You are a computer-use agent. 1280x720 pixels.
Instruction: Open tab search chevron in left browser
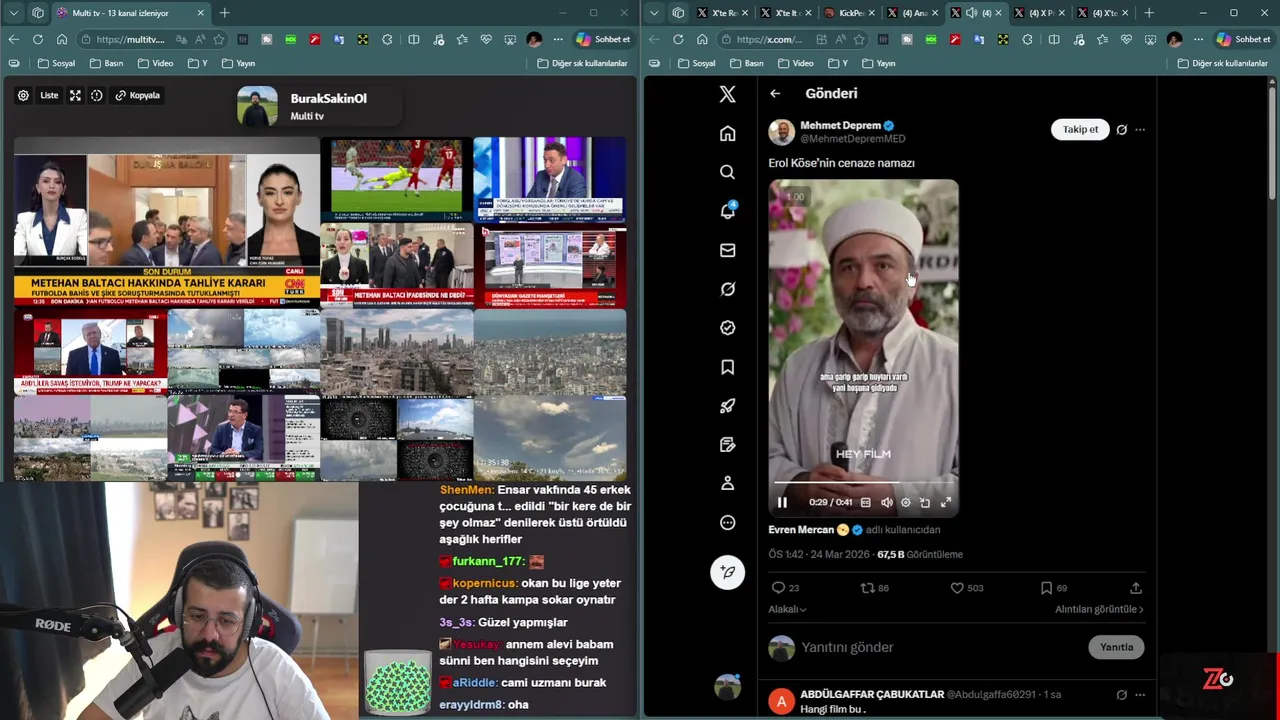tap(13, 13)
